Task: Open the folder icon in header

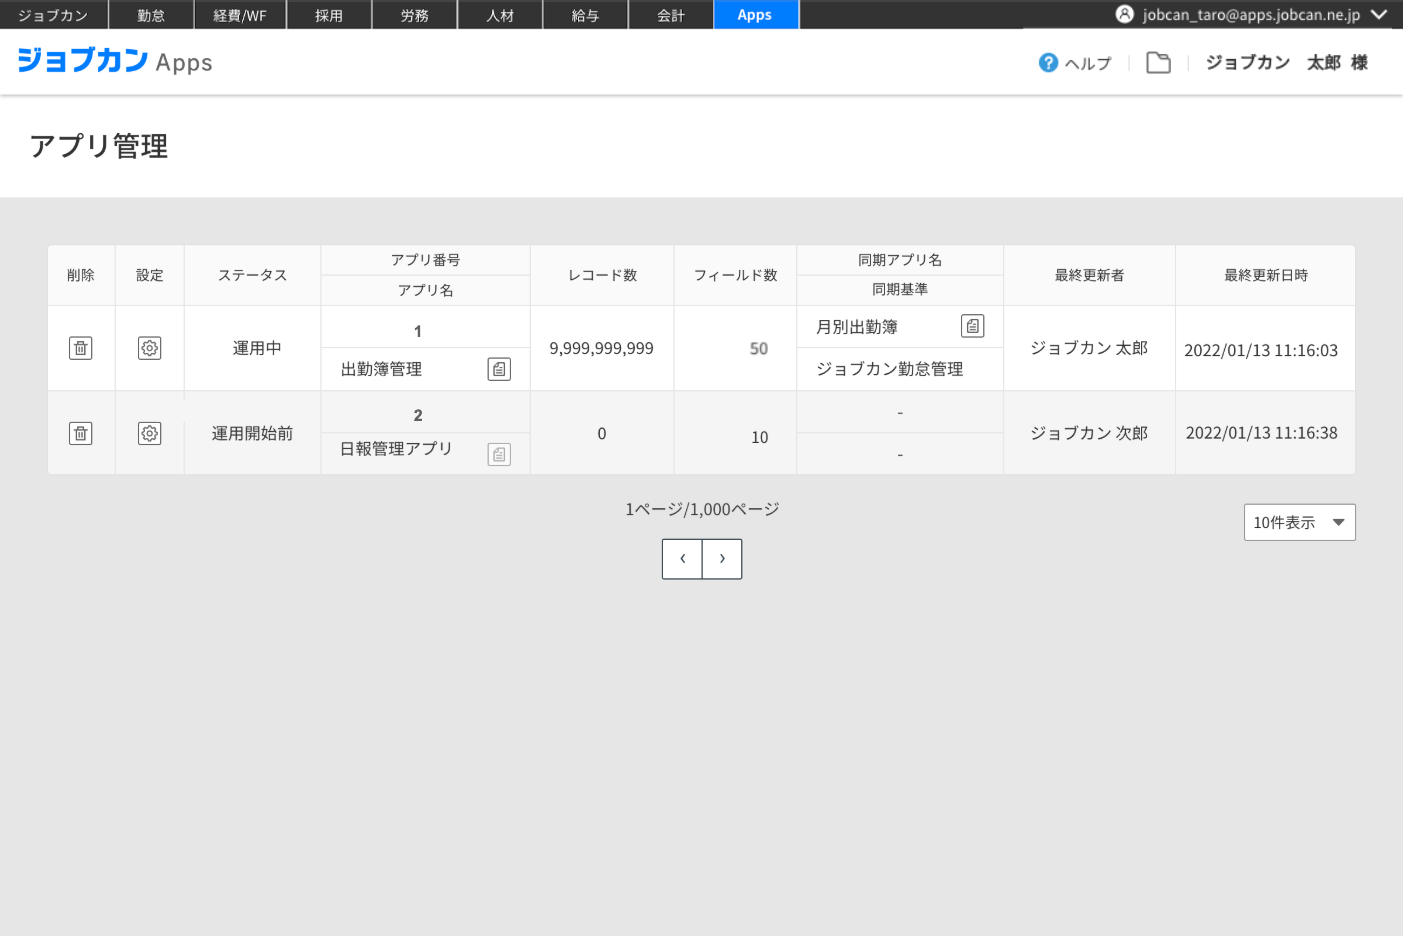Action: coord(1158,63)
